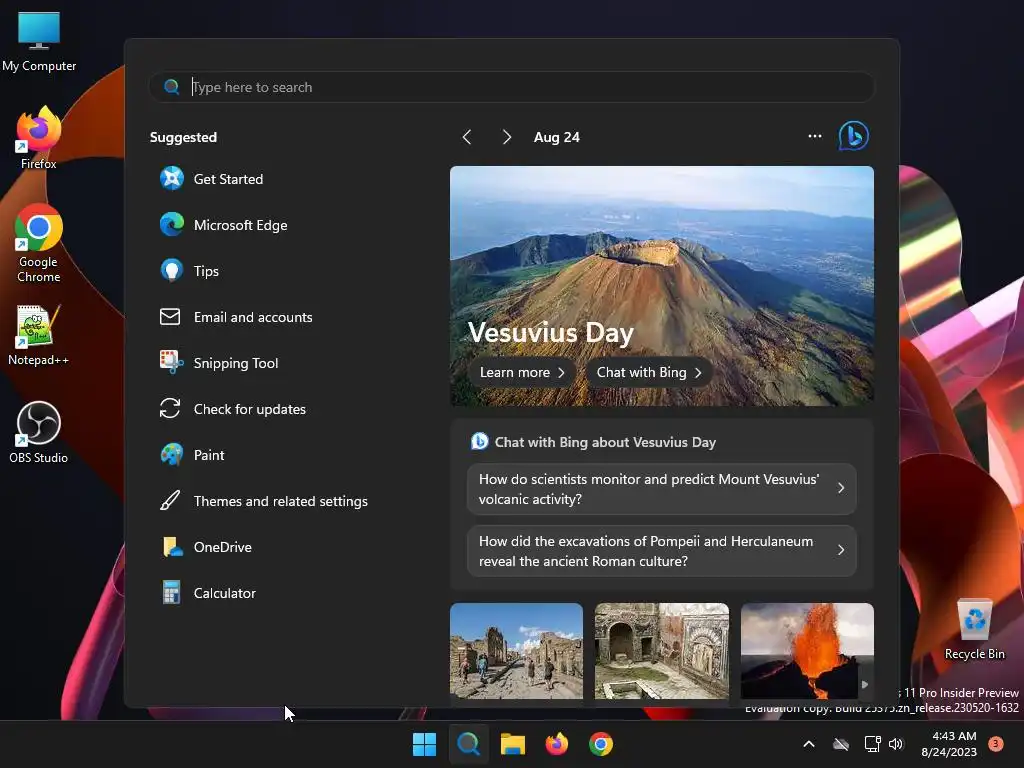Click Chat with Bing about Vesuvius Day heading

coord(605,442)
